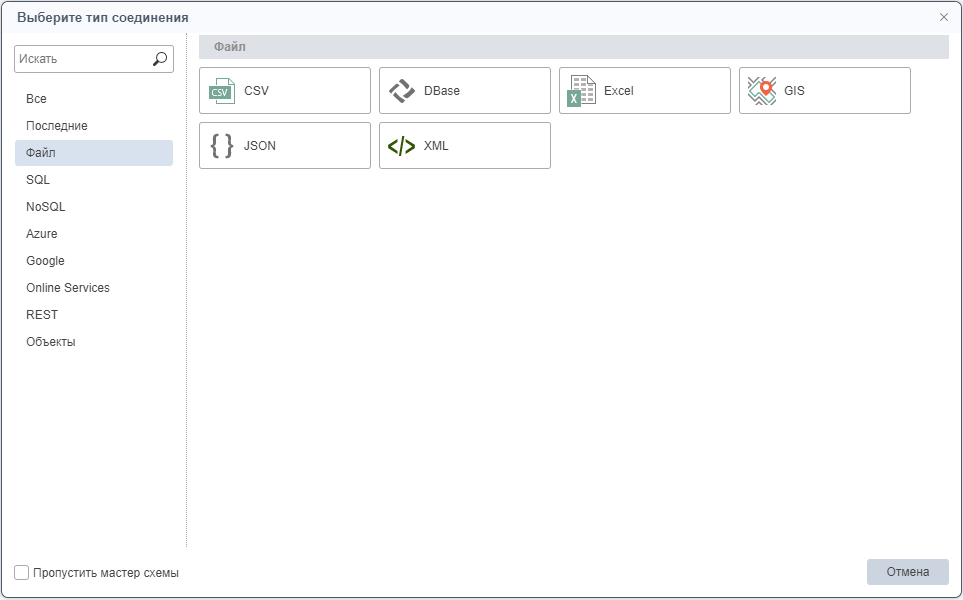
Task: Select the XML code tag icon
Action: pos(401,146)
